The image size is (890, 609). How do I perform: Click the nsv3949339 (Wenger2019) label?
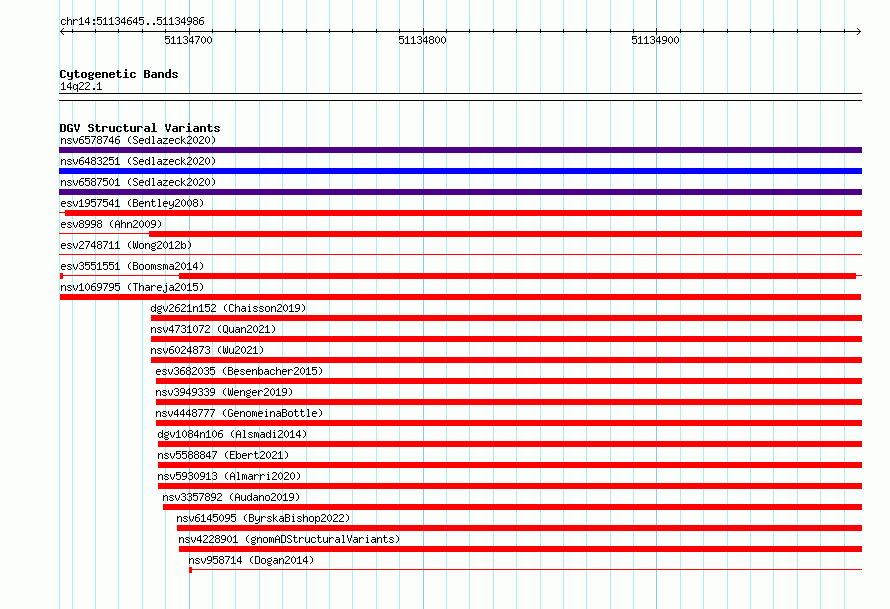point(224,392)
